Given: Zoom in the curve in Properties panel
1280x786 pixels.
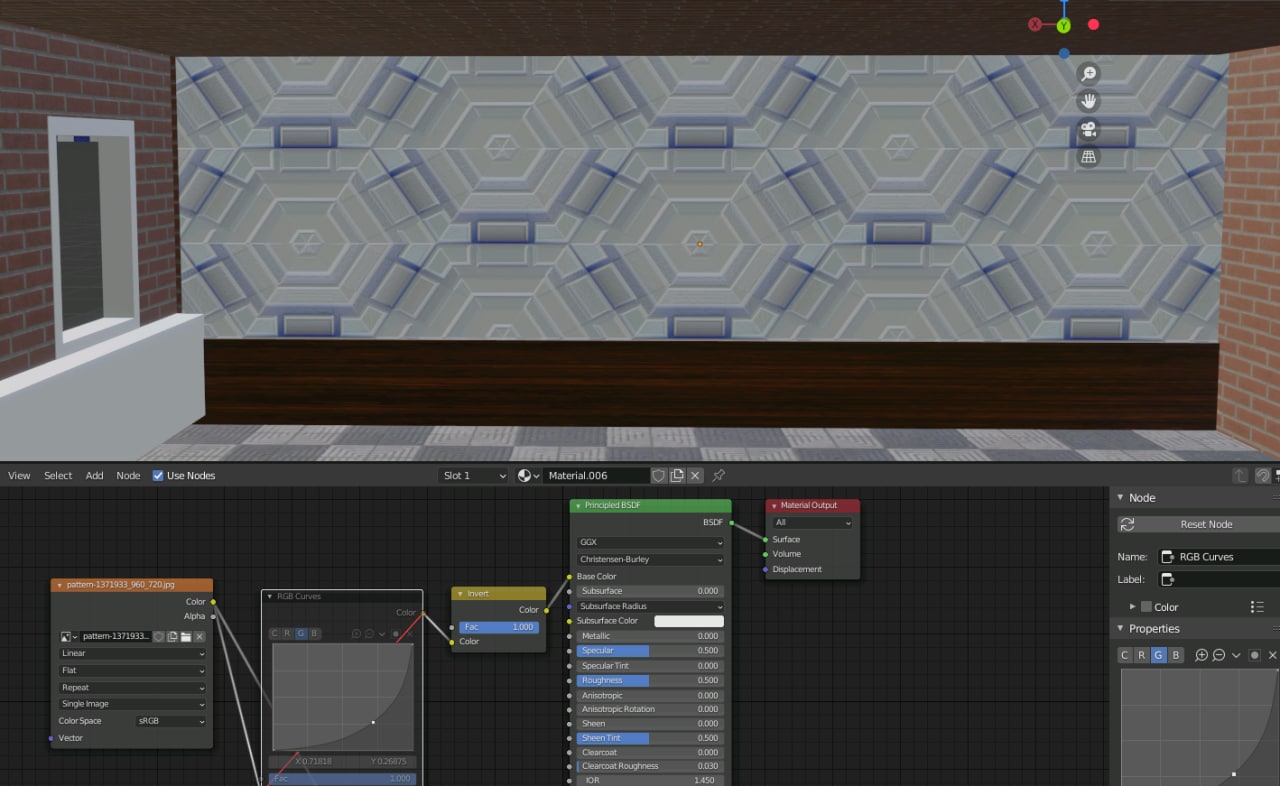Looking at the screenshot, I should coord(1202,655).
